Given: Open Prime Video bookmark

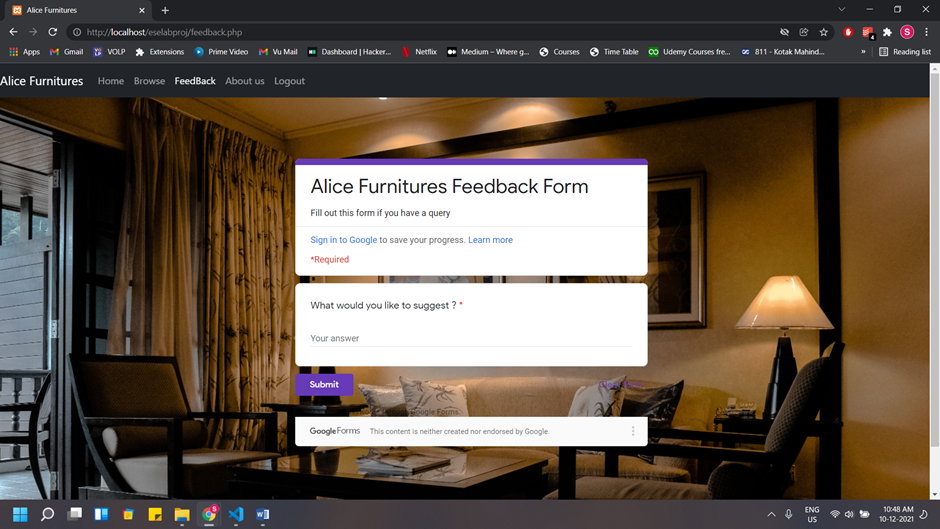Looking at the screenshot, I should click(221, 52).
